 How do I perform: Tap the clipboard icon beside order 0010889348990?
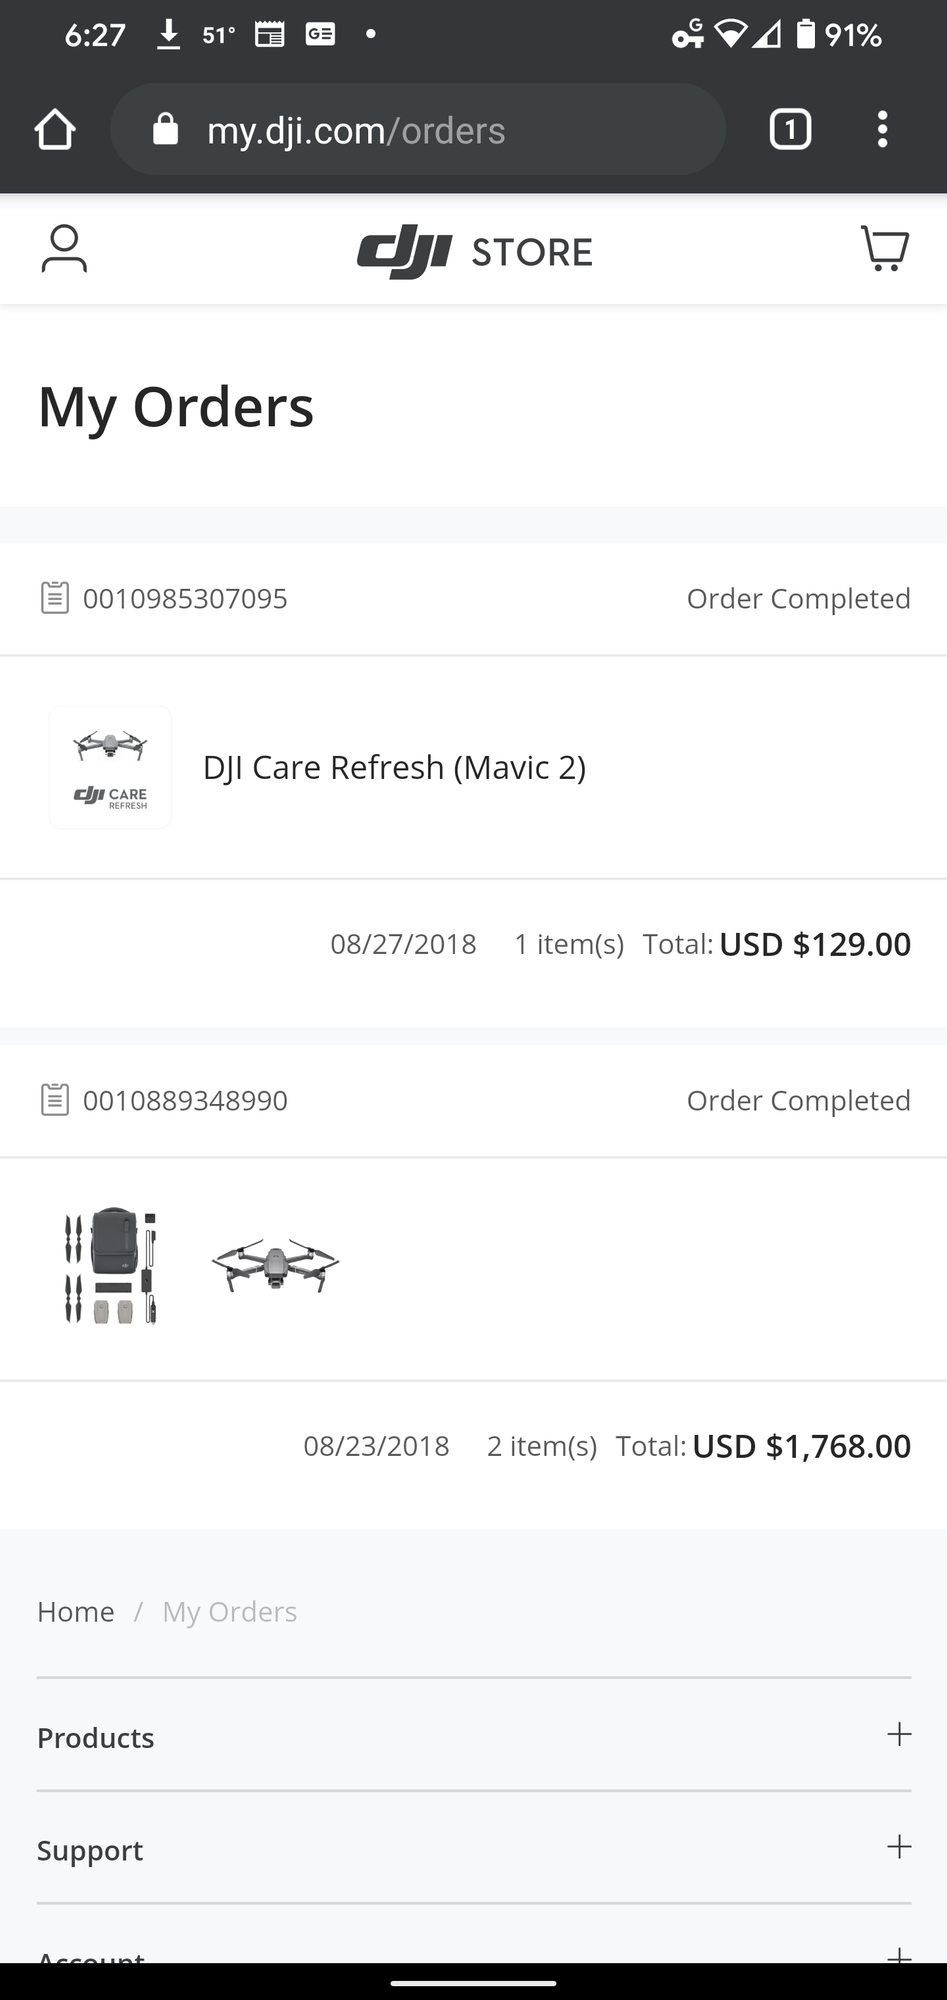point(55,1100)
